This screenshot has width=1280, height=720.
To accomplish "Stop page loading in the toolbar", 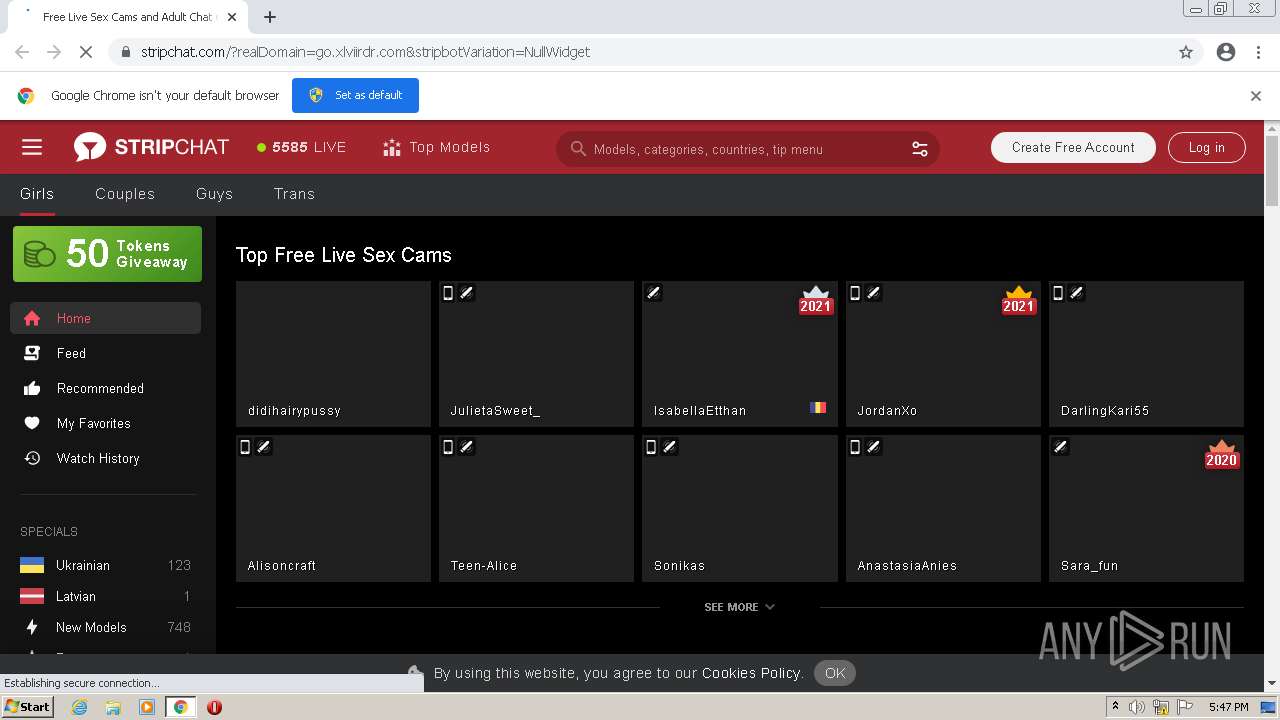I will (x=86, y=52).
